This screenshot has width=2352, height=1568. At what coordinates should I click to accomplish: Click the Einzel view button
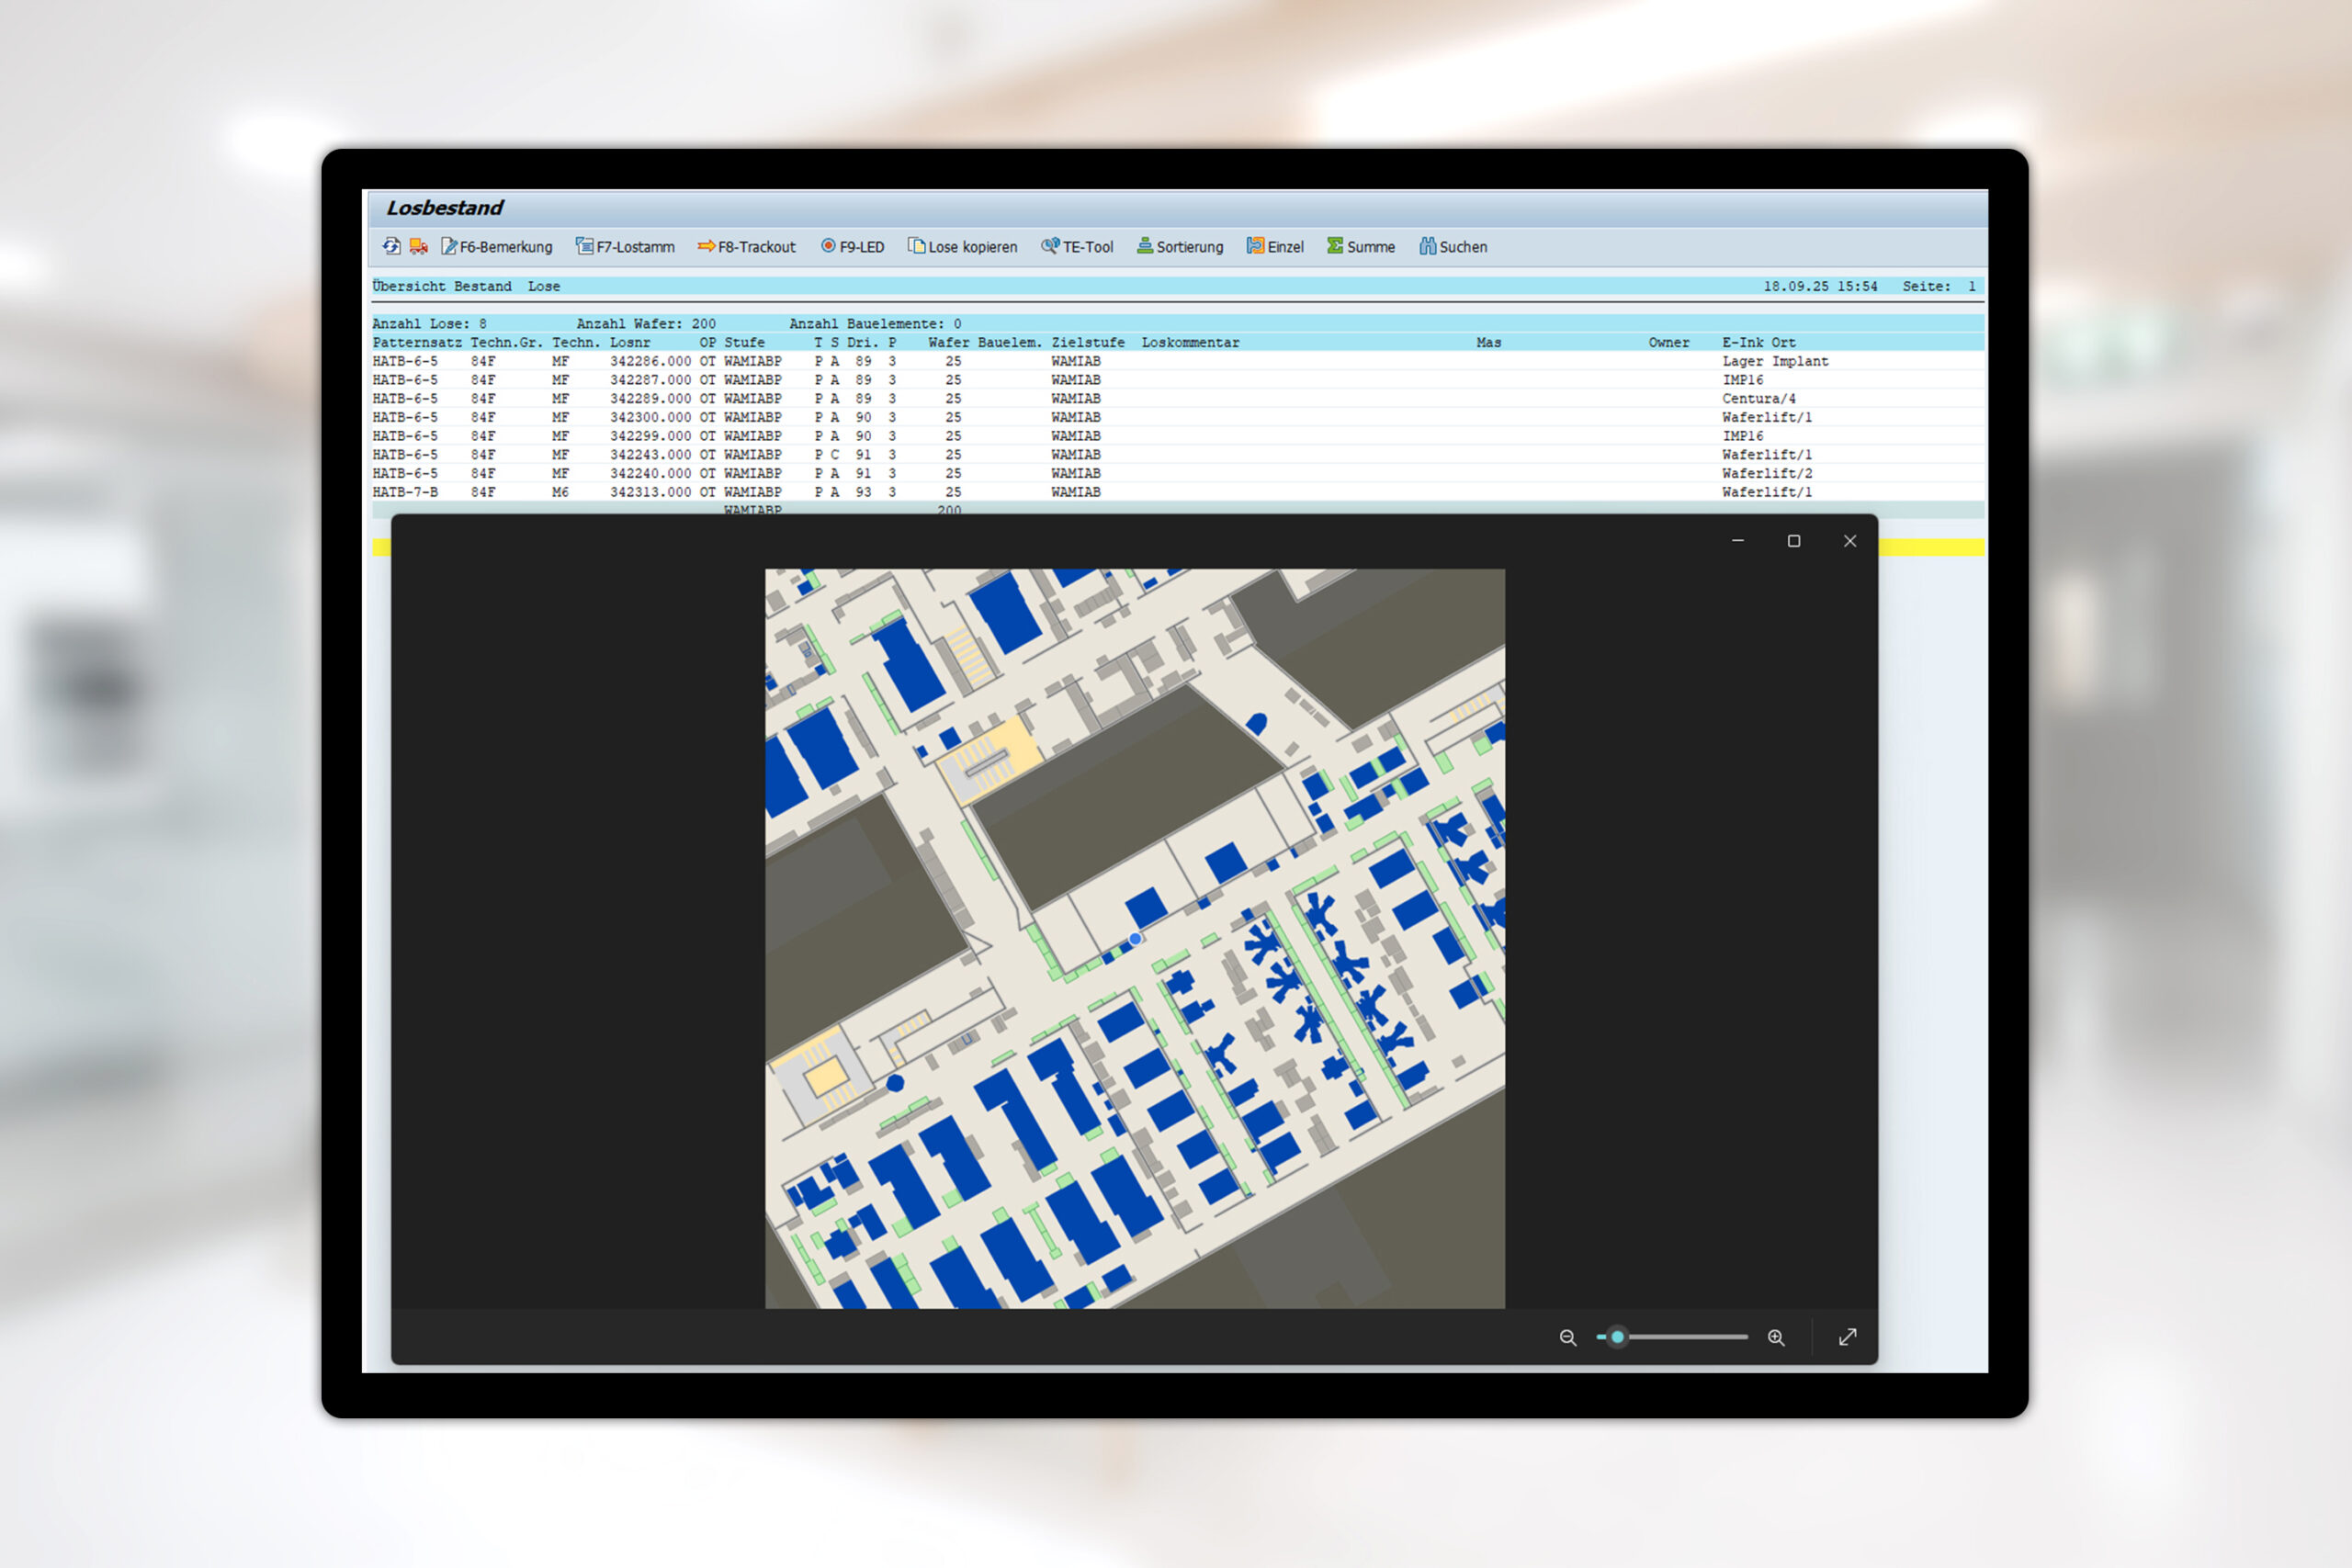tap(1275, 247)
